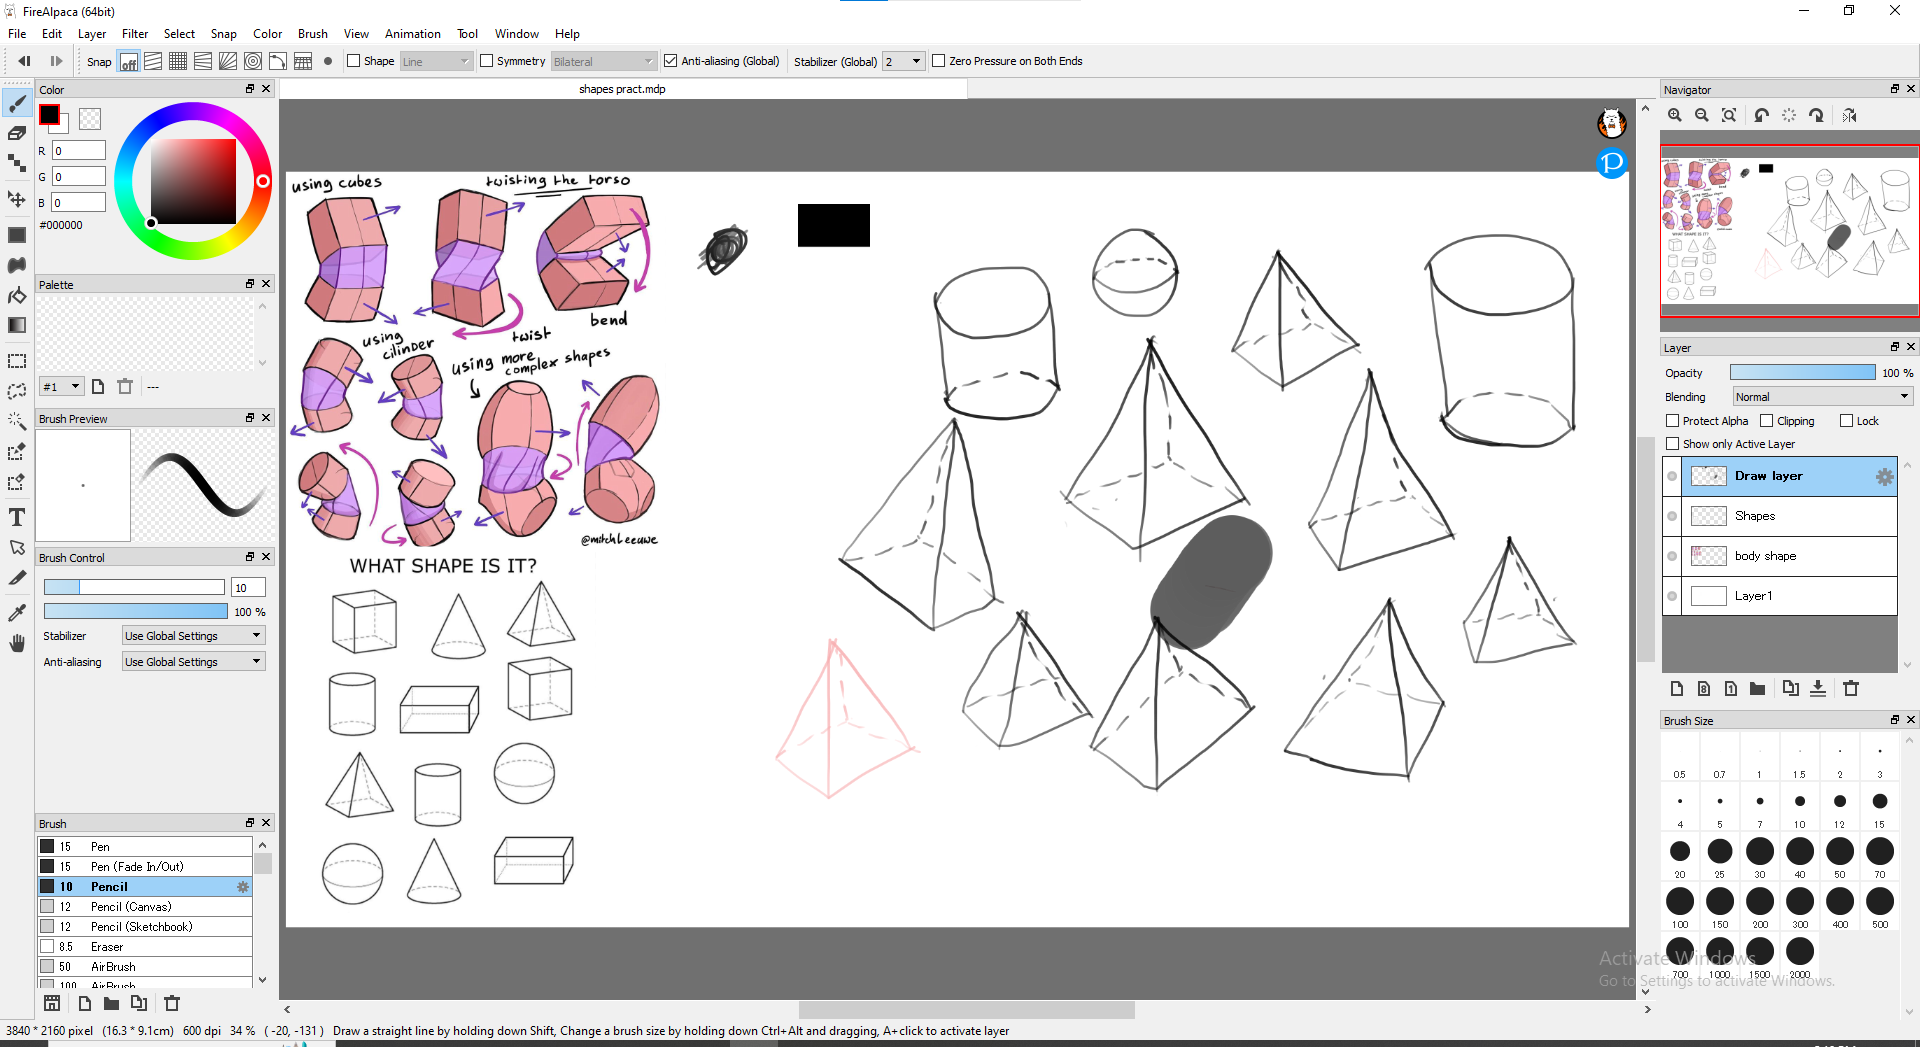Image resolution: width=1920 pixels, height=1047 pixels.
Task: Select the Operation arrow tool
Action: 17,547
